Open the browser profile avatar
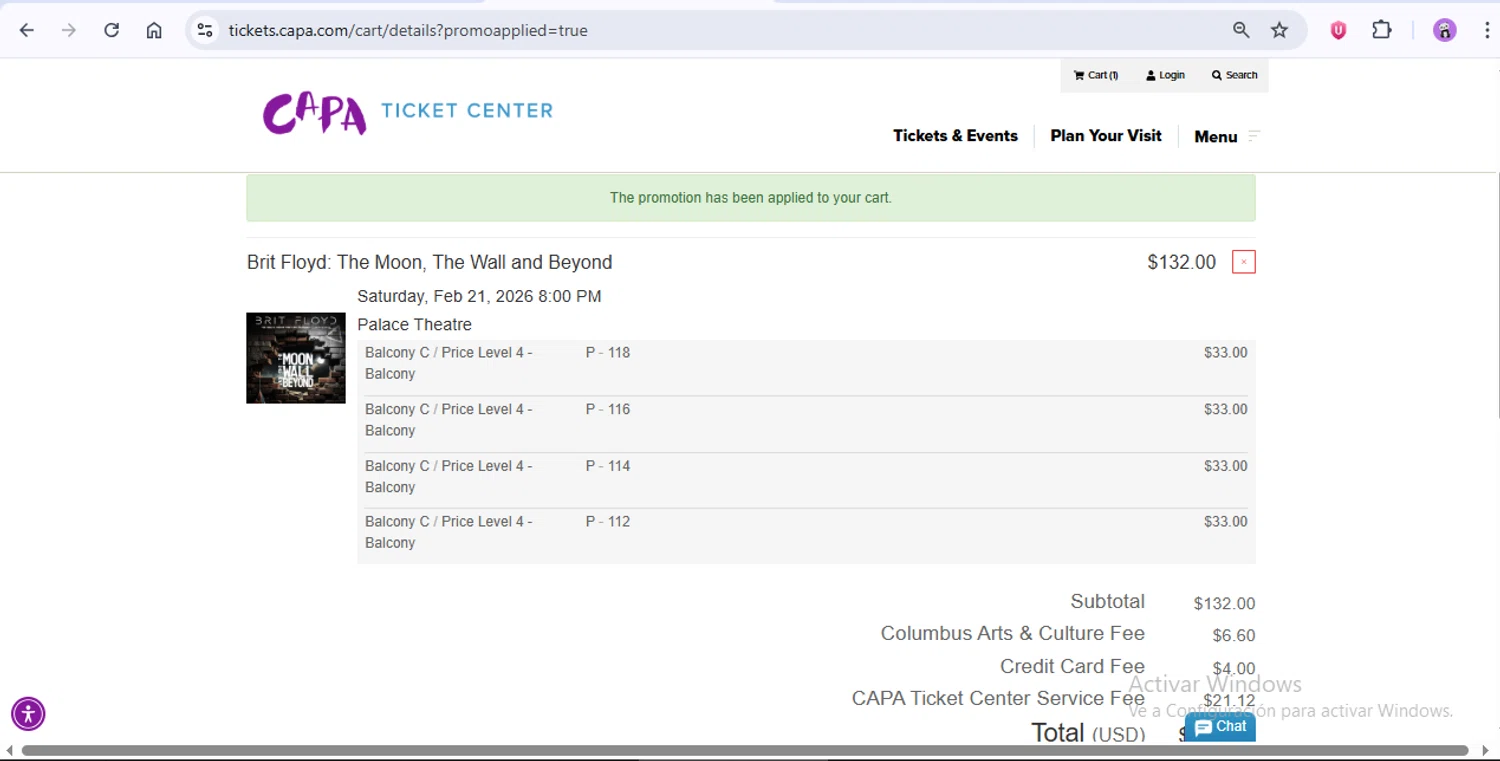Screen dimensions: 1500x761 coord(1444,30)
